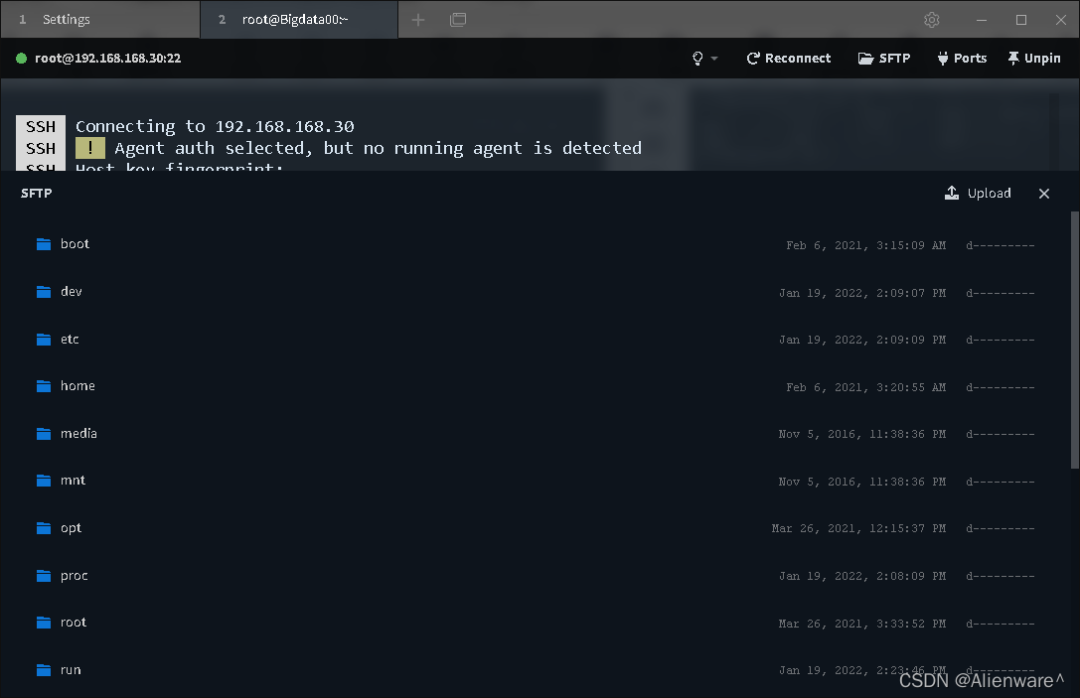Click the new tab plus icon
The width and height of the screenshot is (1080, 698).
[x=418, y=20]
